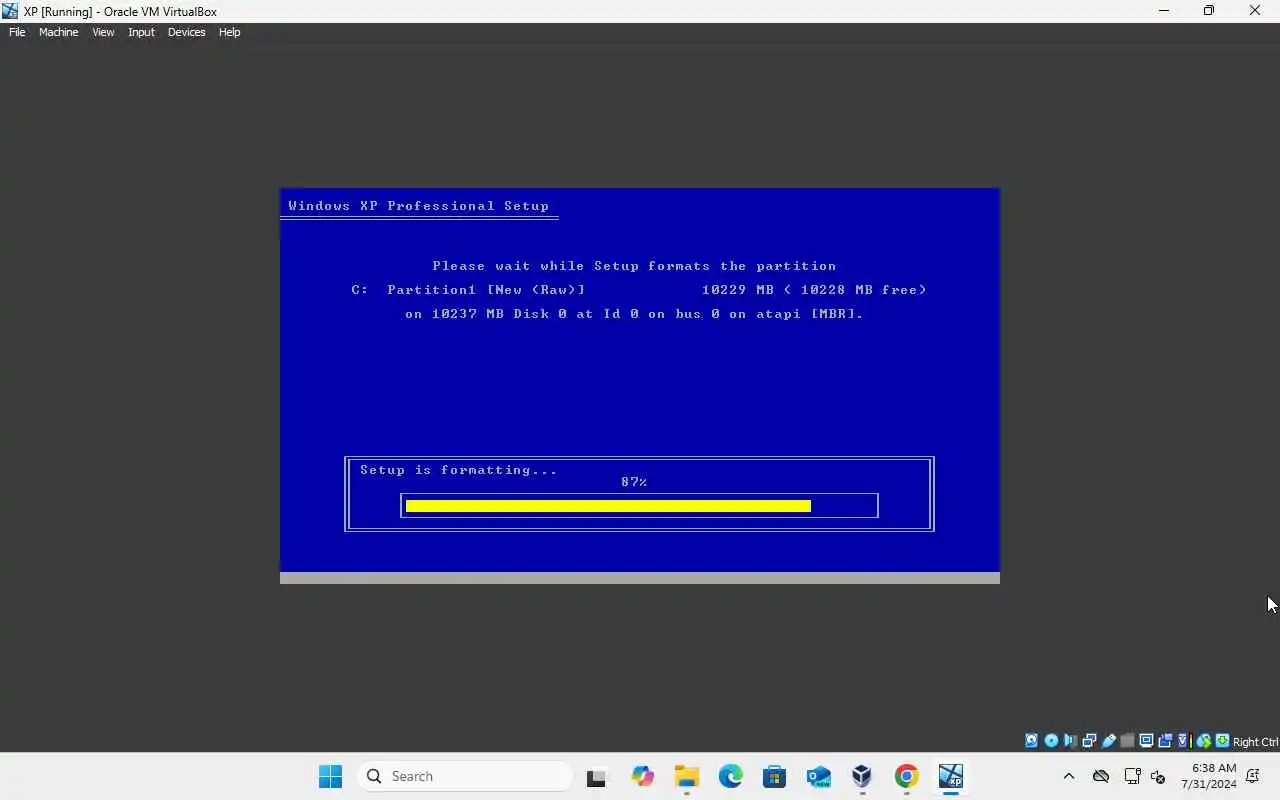Click the Right Ctrl host key label

[1256, 742]
